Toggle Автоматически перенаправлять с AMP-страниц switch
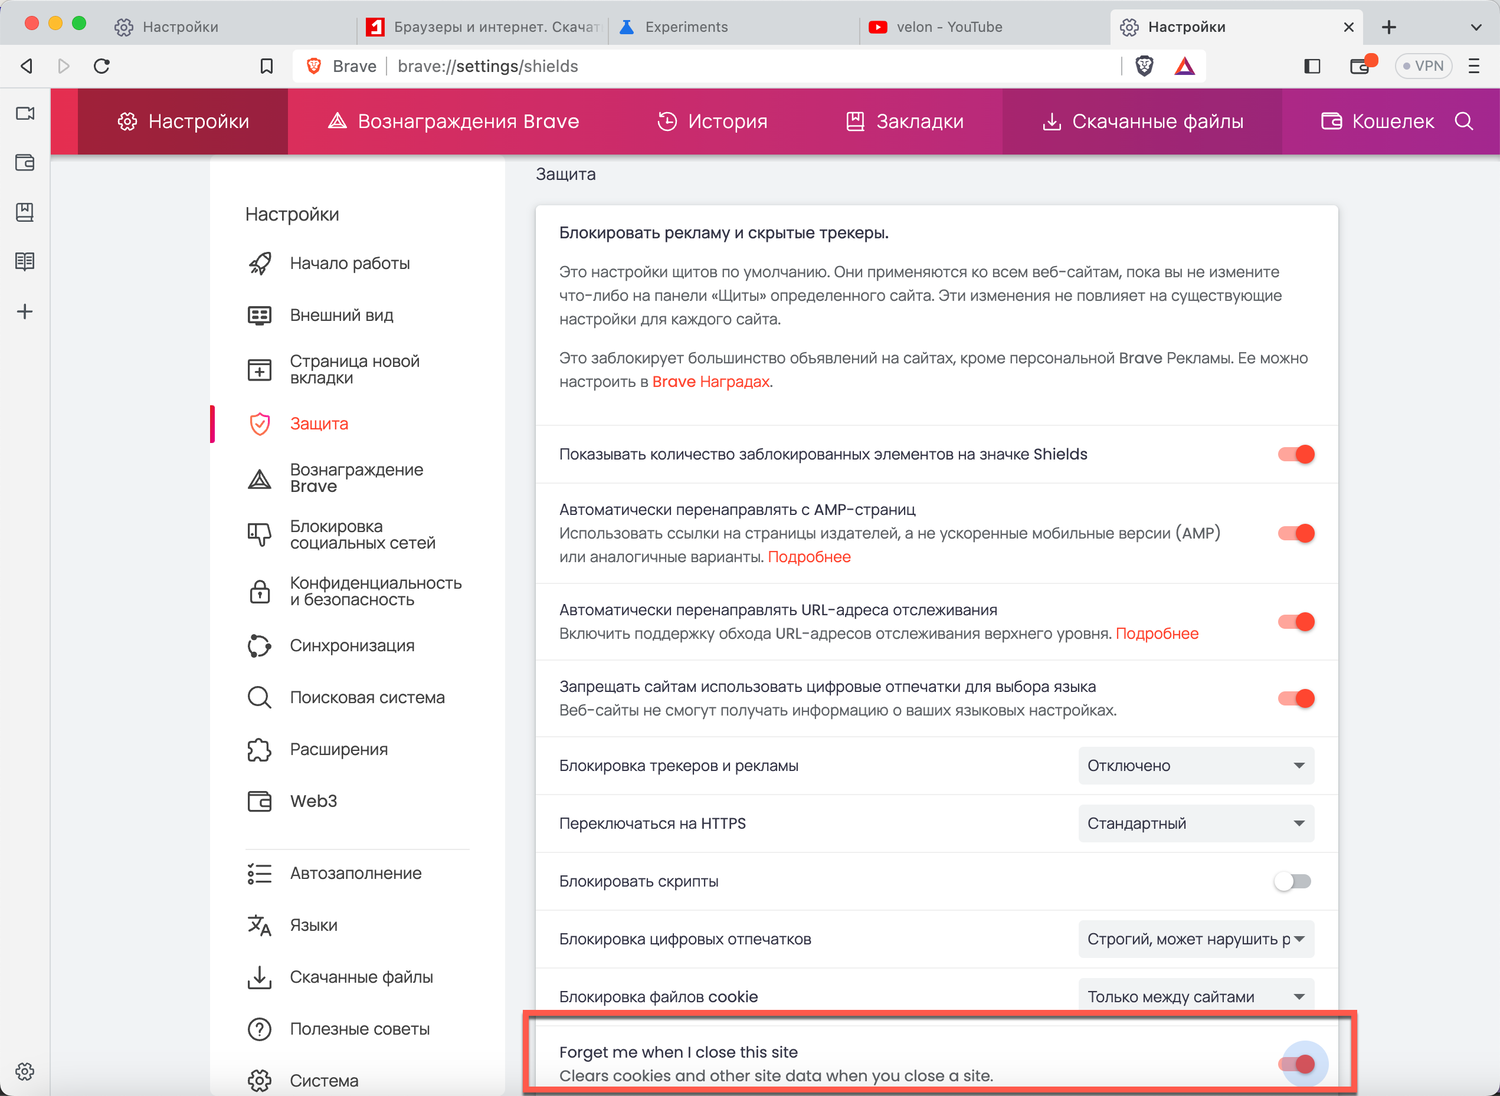The width and height of the screenshot is (1500, 1096). (1296, 533)
